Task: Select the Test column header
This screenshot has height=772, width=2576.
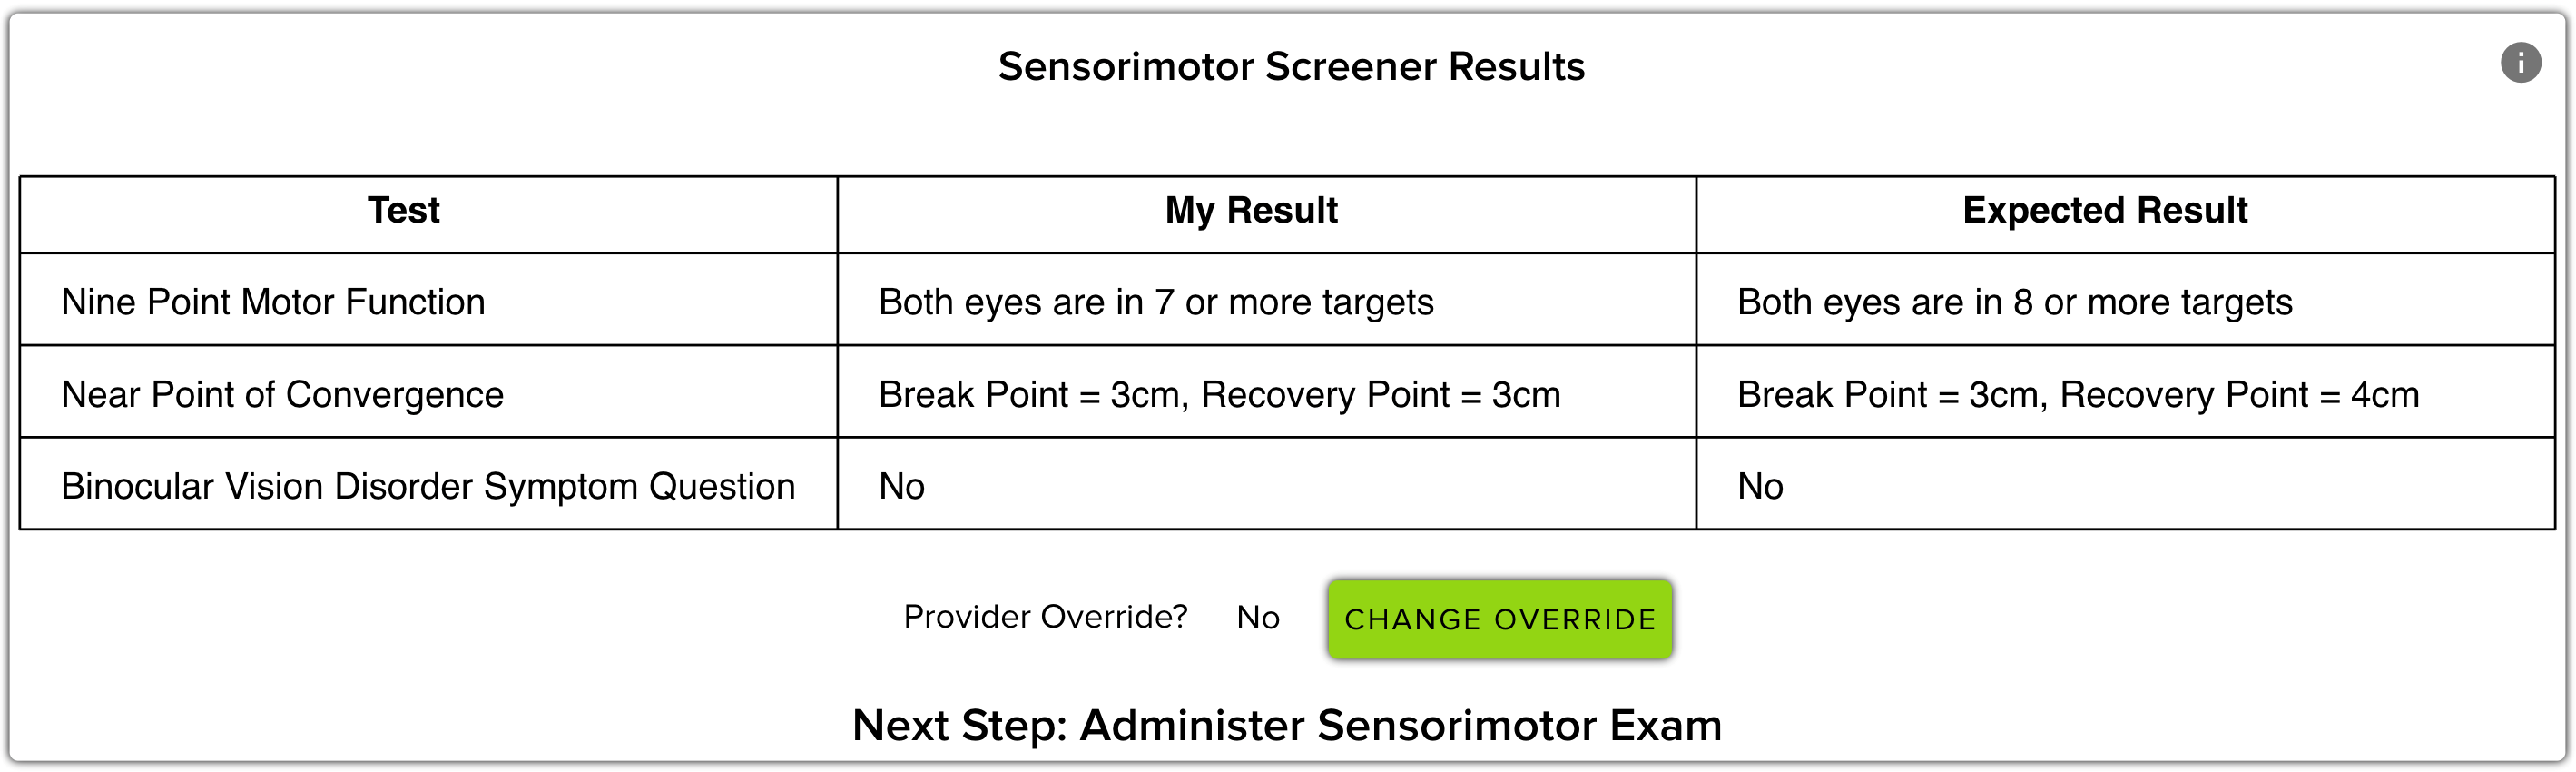Action: [x=403, y=211]
